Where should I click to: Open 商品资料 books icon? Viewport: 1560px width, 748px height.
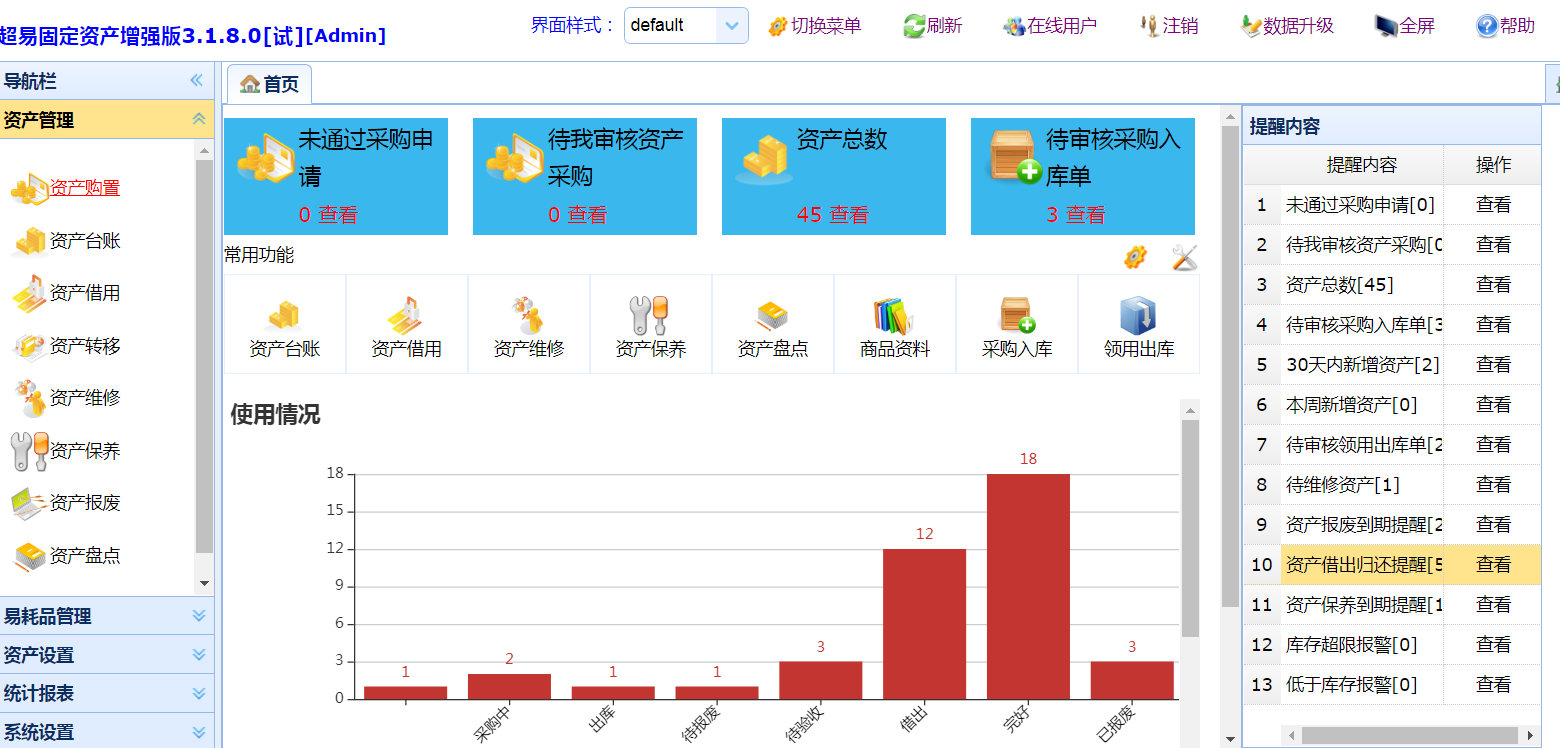pyautogui.click(x=894, y=316)
